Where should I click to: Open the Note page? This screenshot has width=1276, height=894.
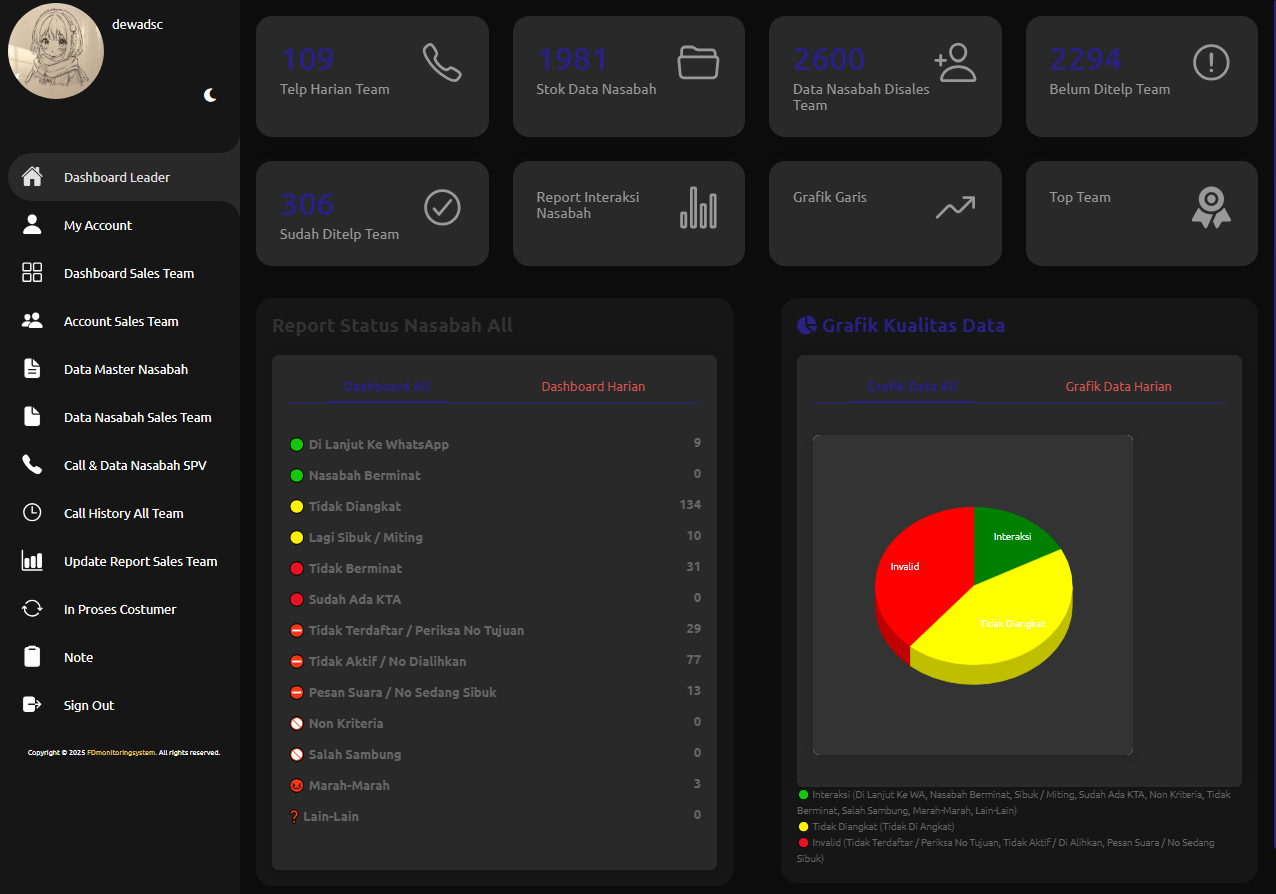79,657
